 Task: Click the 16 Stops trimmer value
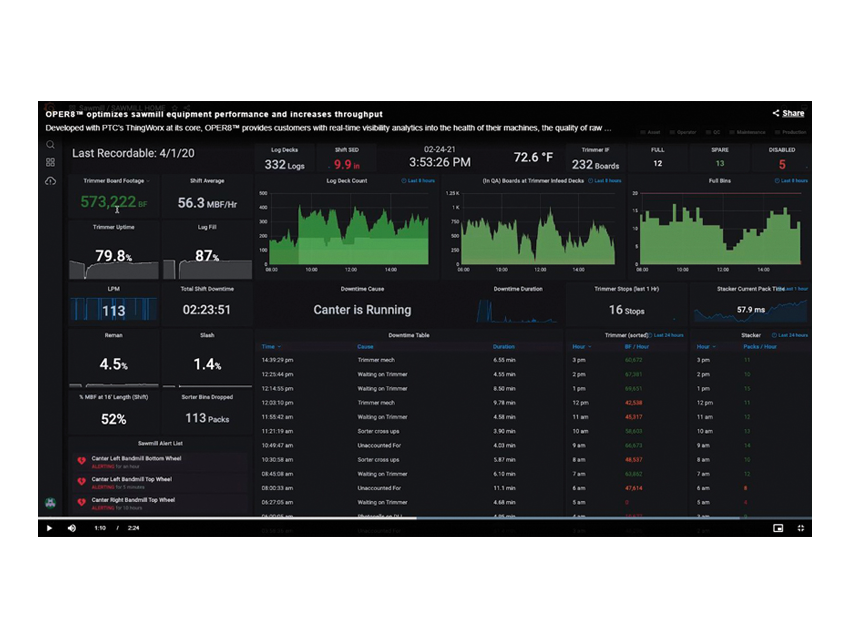coord(627,310)
